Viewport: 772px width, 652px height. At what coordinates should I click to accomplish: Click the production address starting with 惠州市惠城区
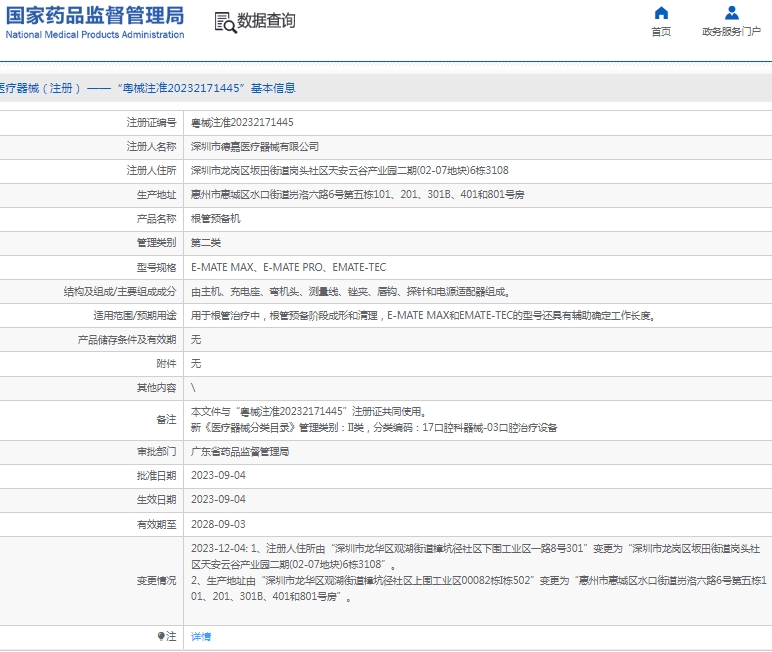point(357,195)
